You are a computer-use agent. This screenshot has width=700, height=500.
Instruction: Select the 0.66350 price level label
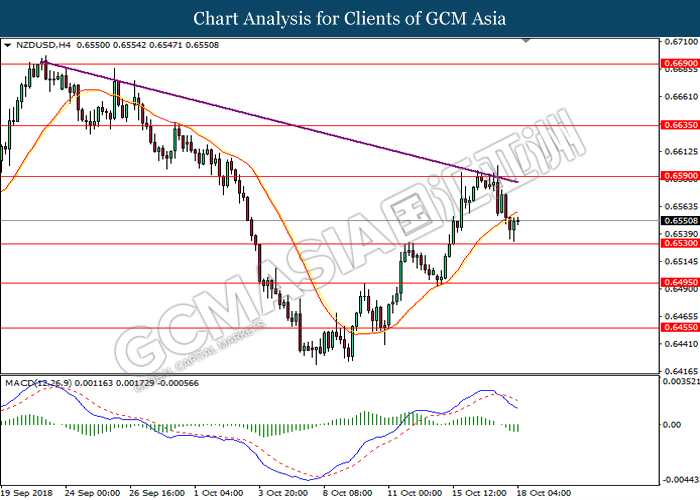[680, 125]
